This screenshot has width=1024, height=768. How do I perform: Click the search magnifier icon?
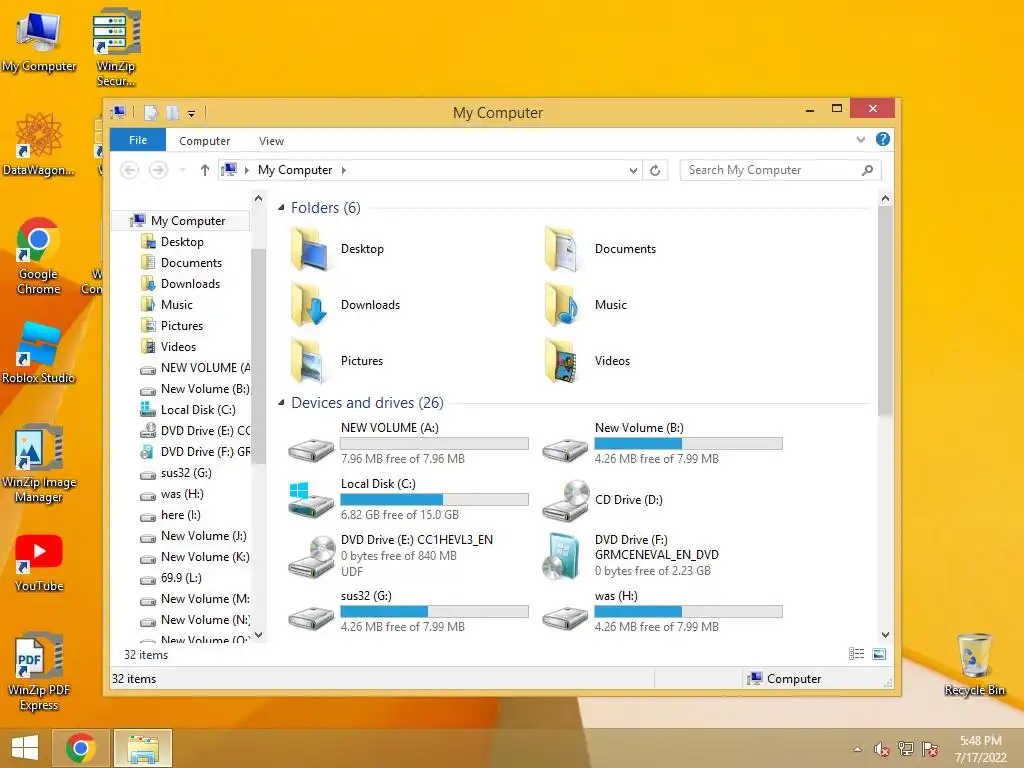coord(867,170)
